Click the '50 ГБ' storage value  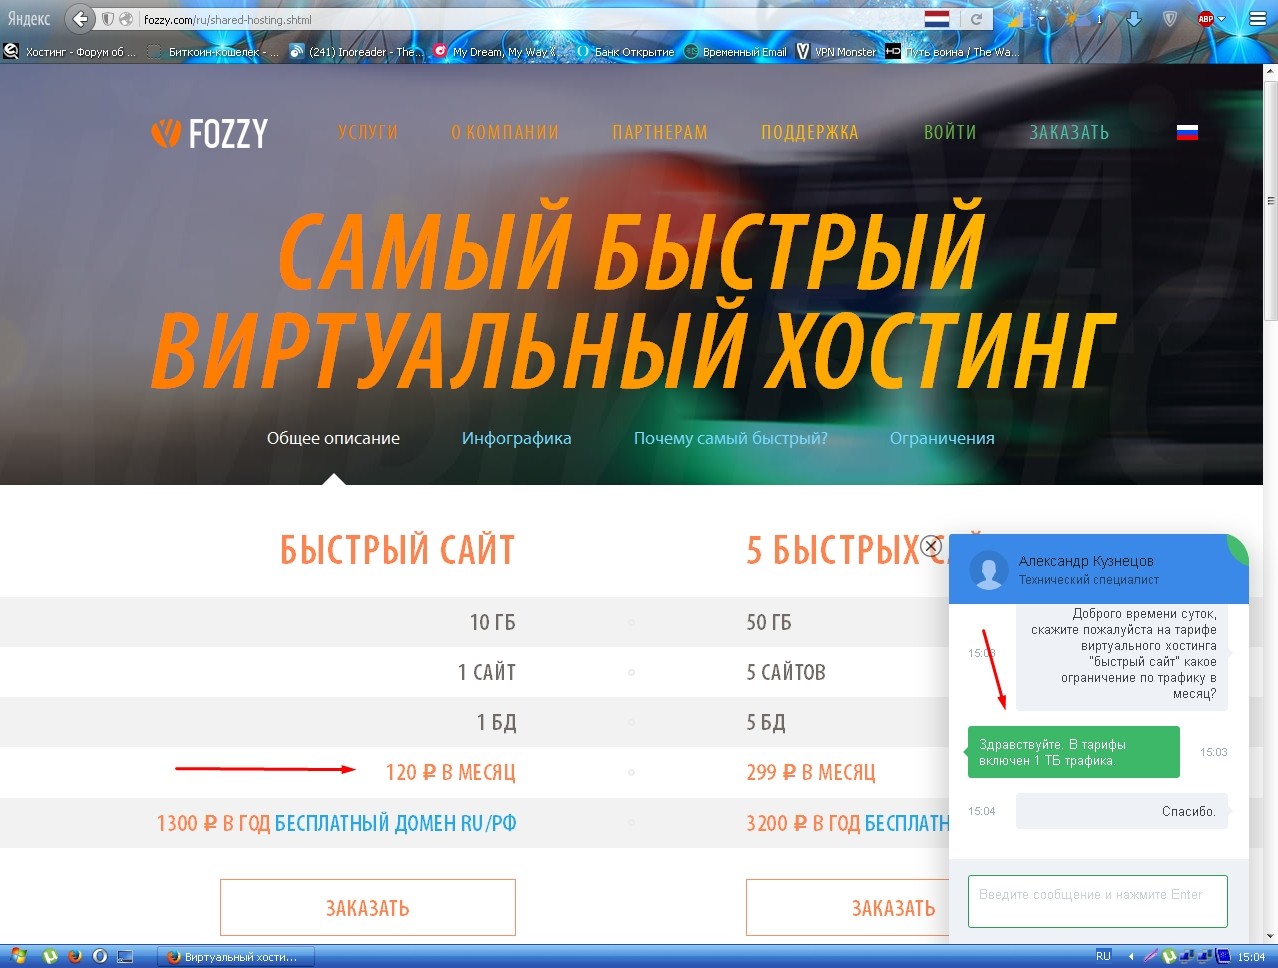[769, 622]
